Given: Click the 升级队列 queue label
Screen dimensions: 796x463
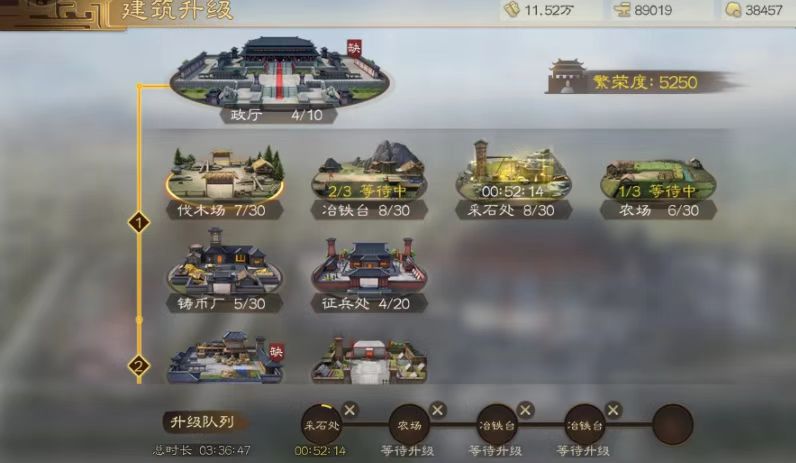Looking at the screenshot, I should (x=203, y=422).
